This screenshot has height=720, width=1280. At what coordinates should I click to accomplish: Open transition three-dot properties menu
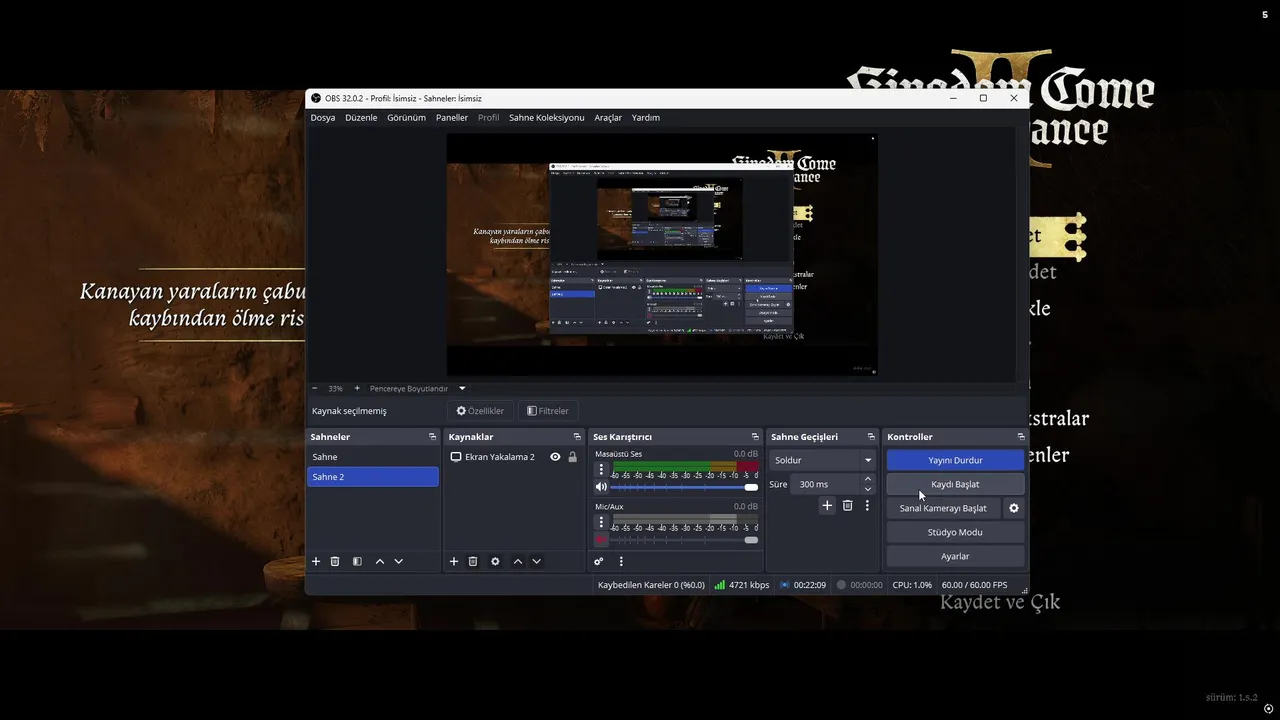[x=867, y=506]
